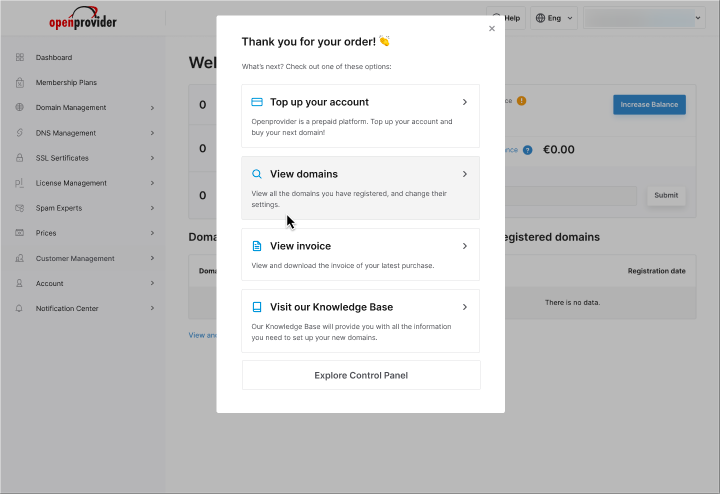Expand DNS Management submenu arrow
The width and height of the screenshot is (720, 494).
pyautogui.click(x=152, y=133)
